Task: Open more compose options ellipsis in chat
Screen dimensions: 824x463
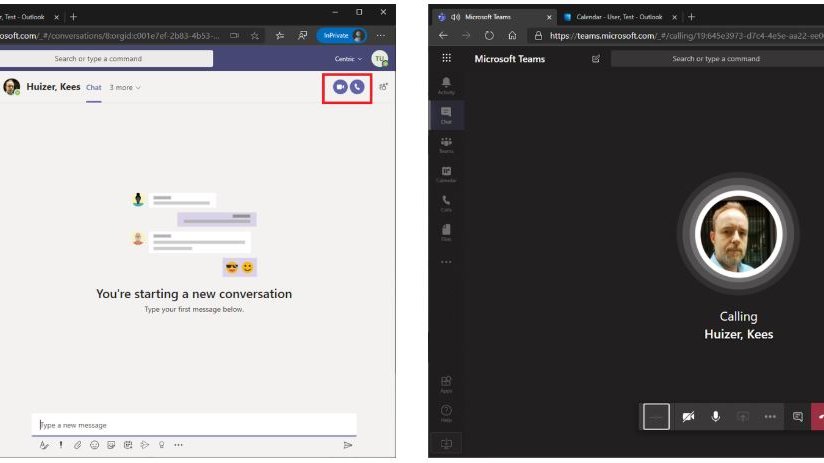Action: (x=179, y=445)
